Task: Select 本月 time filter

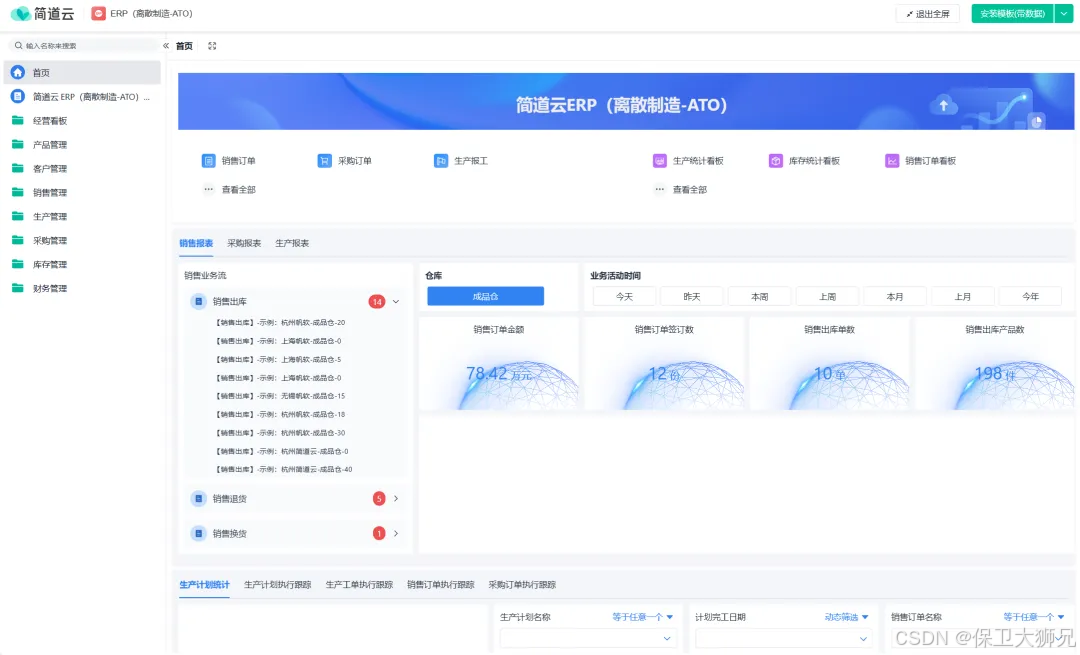Action: [x=895, y=296]
